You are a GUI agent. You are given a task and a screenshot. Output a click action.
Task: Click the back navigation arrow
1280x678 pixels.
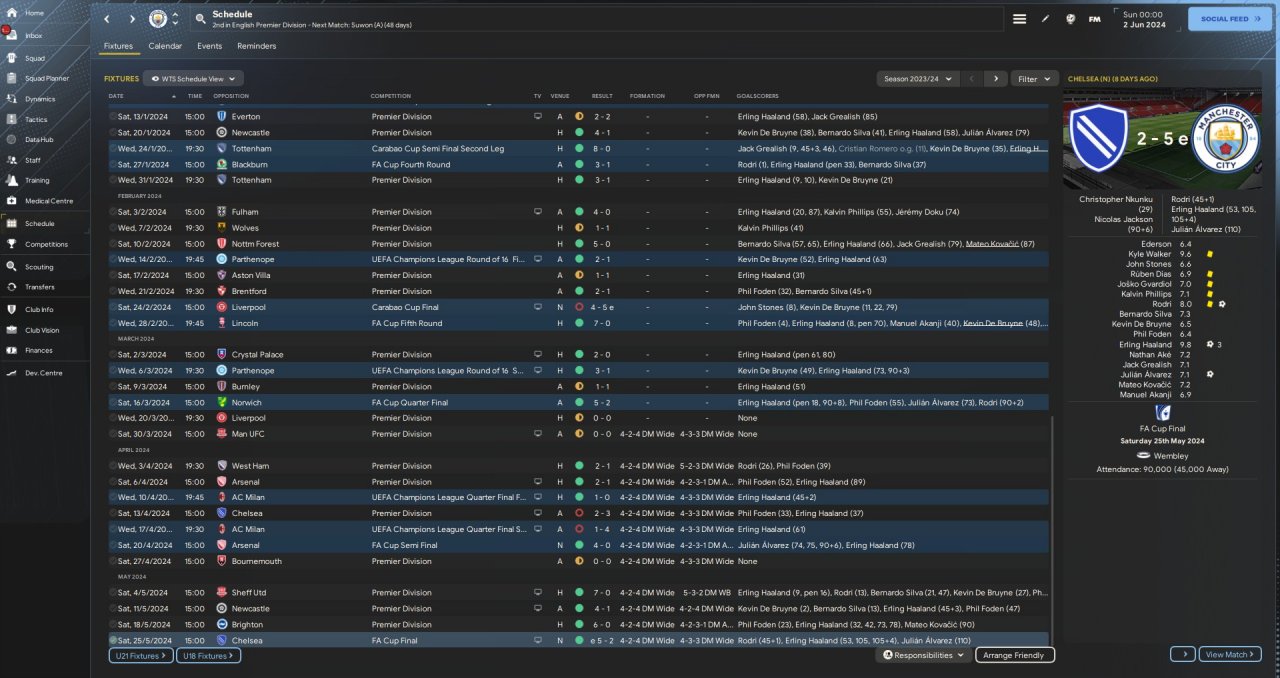(x=107, y=19)
